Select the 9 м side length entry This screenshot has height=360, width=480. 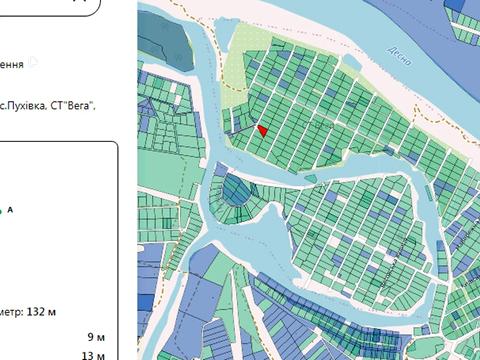coord(96,337)
